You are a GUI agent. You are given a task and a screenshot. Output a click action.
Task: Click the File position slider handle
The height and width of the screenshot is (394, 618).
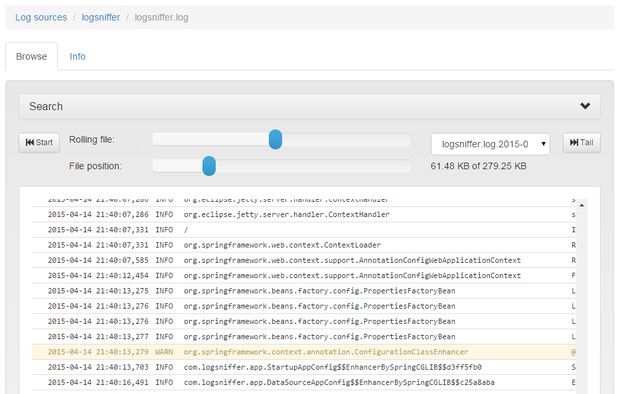pyautogui.click(x=209, y=166)
